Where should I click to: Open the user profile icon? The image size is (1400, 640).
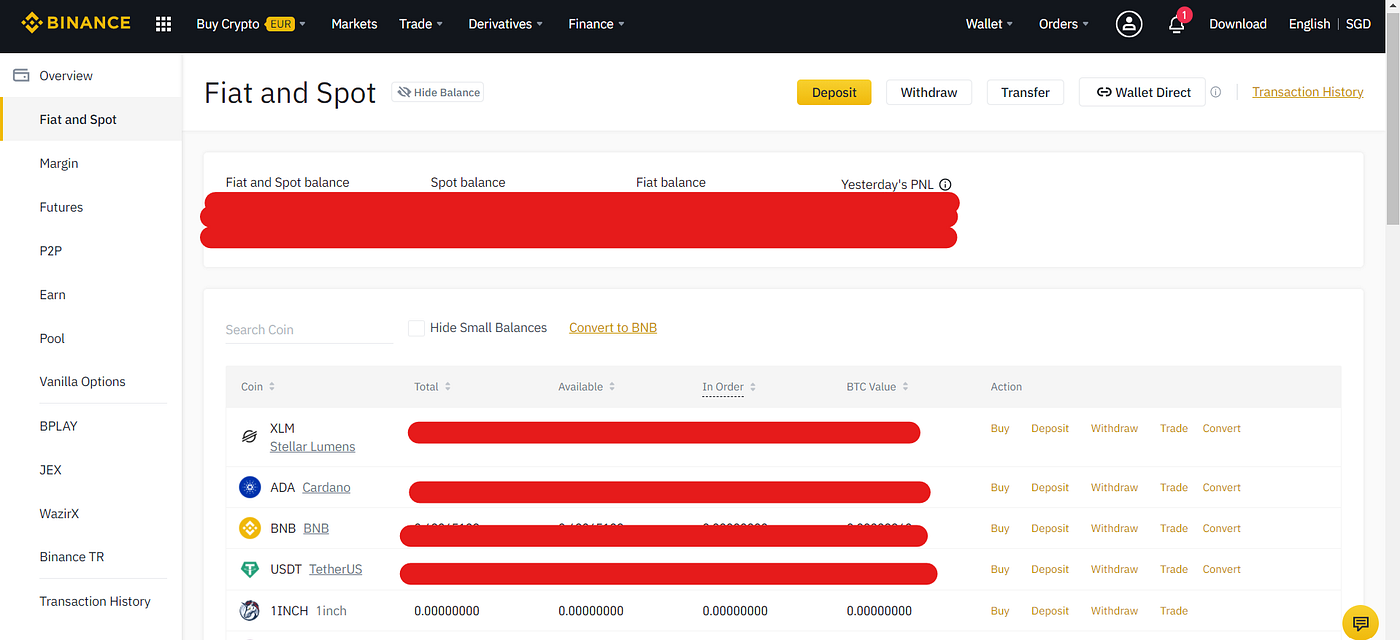pos(1129,24)
